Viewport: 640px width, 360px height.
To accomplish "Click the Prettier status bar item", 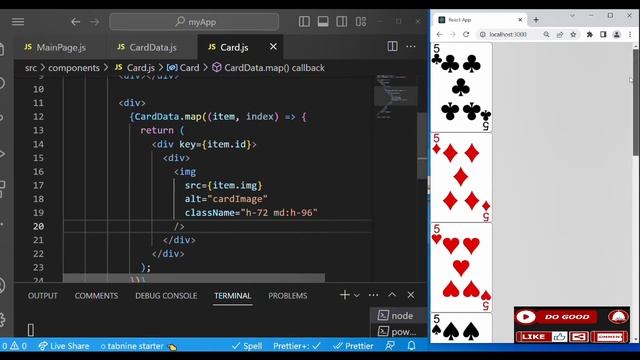I will [353, 346].
